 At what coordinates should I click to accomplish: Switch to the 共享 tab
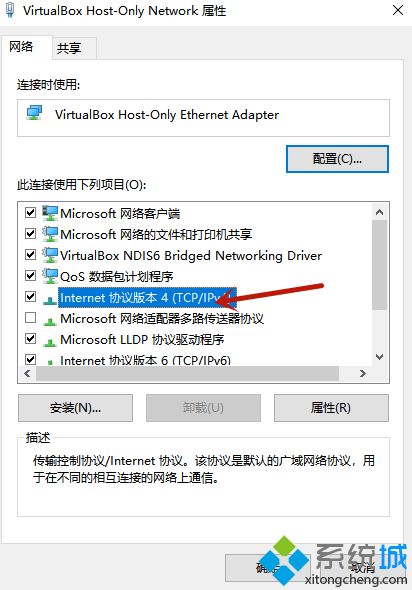69,48
